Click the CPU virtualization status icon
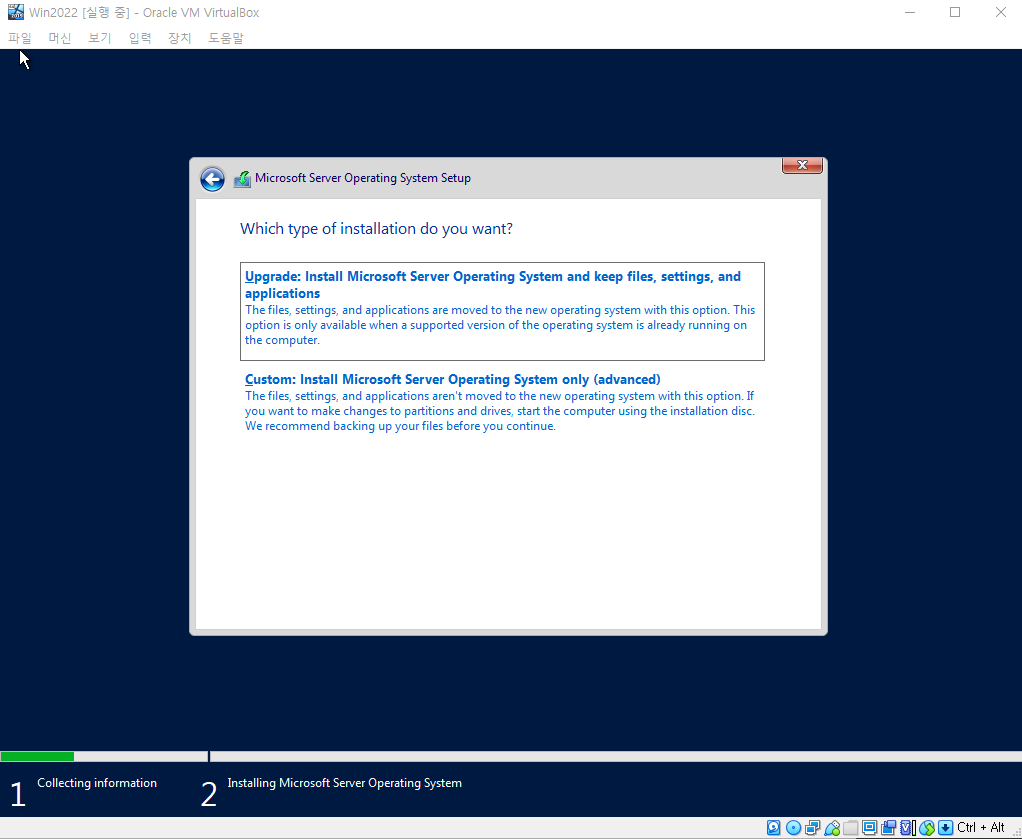The width and height of the screenshot is (1022, 839). click(908, 828)
